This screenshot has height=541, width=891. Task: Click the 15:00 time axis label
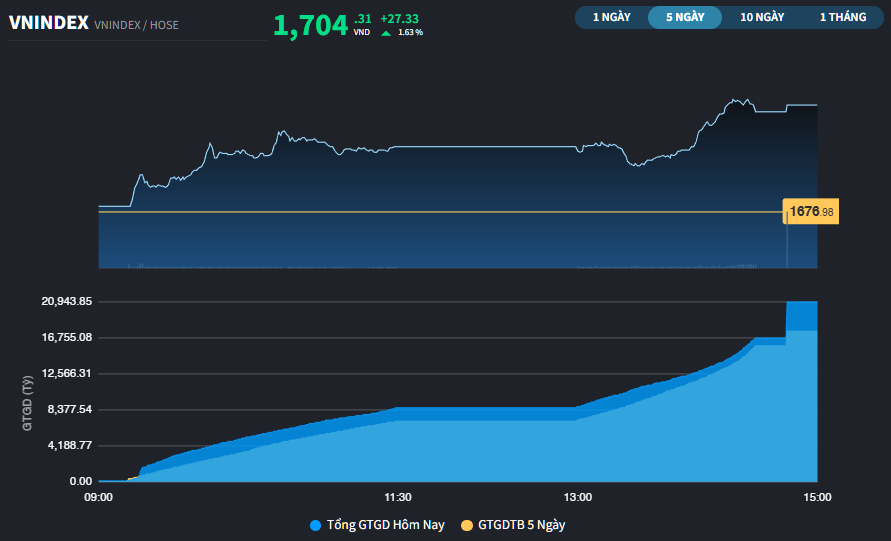pos(816,497)
